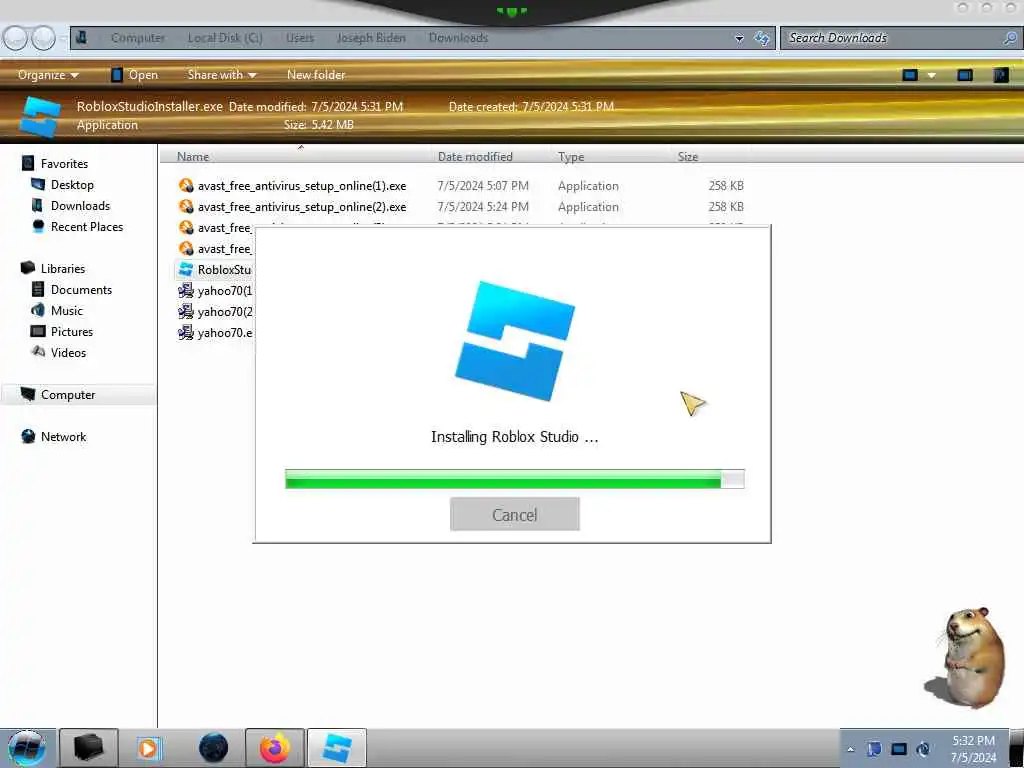
Task: Open the Organize menu
Action: (48, 75)
